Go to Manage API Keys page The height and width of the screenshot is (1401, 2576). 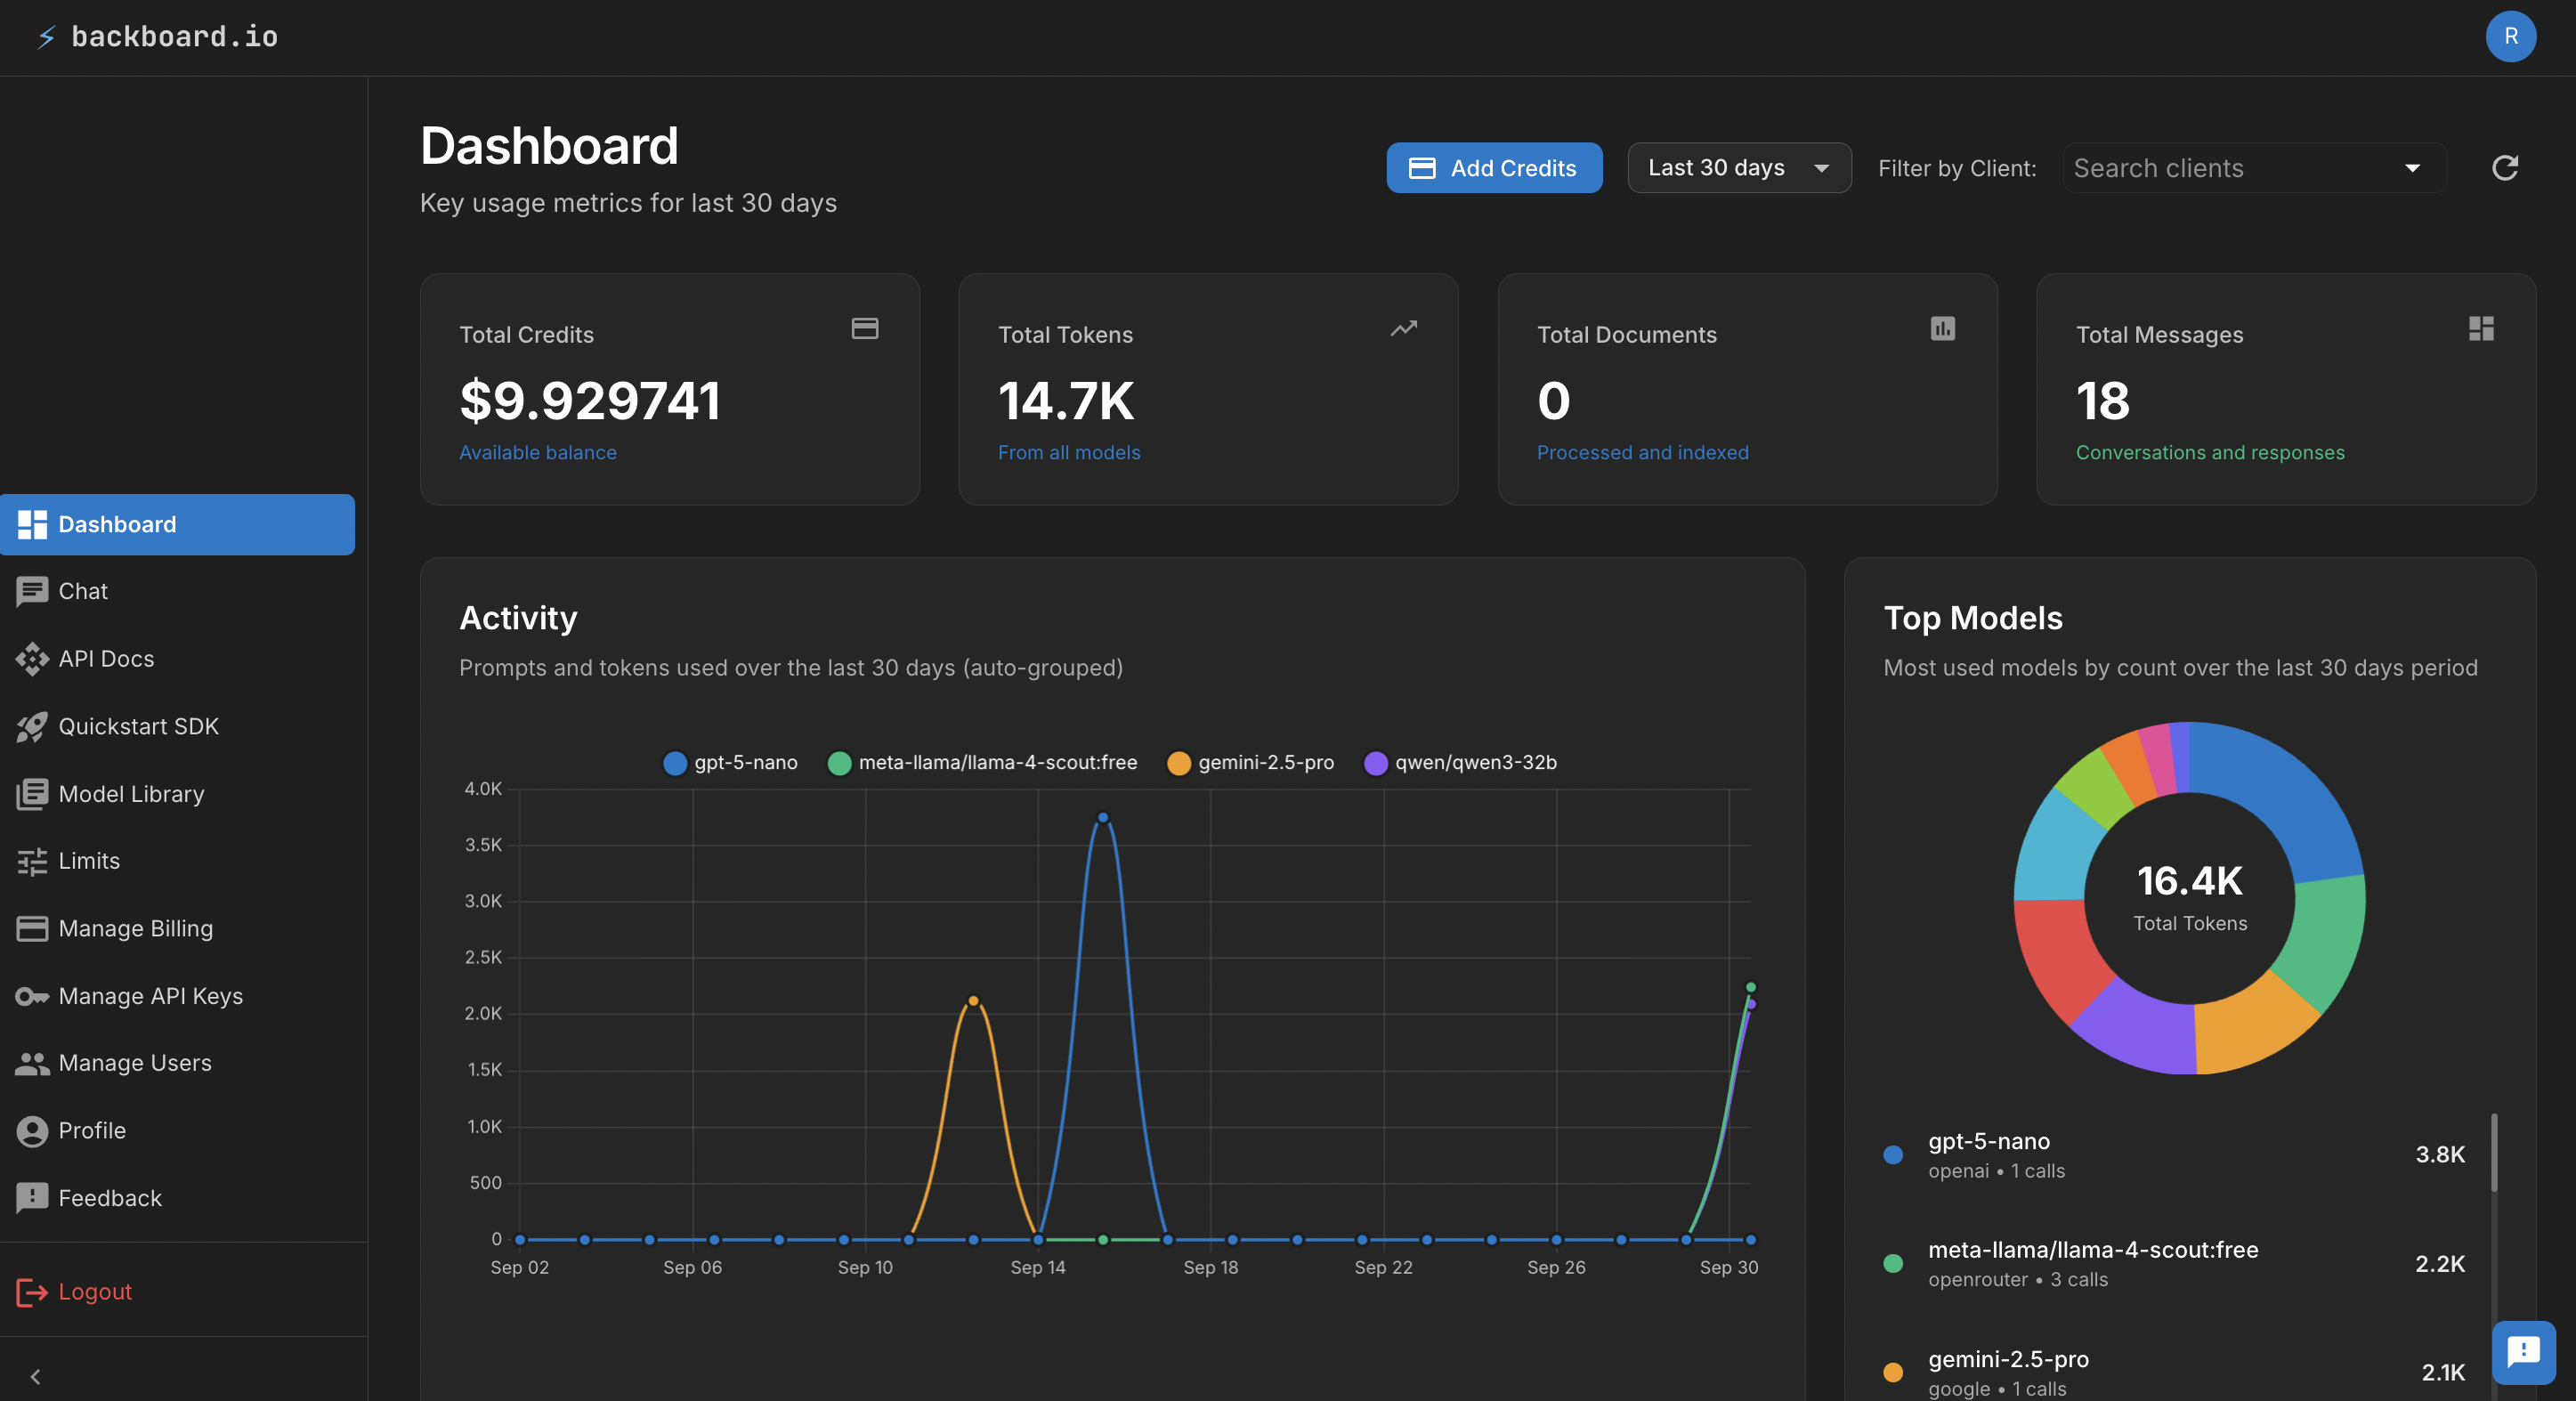(150, 996)
